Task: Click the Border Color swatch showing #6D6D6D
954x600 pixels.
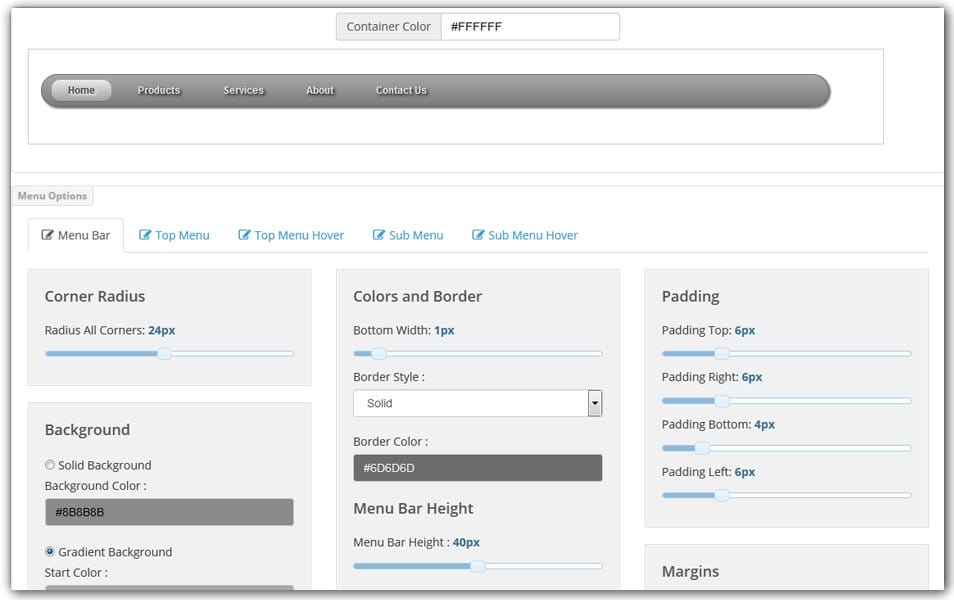Action: 477,468
